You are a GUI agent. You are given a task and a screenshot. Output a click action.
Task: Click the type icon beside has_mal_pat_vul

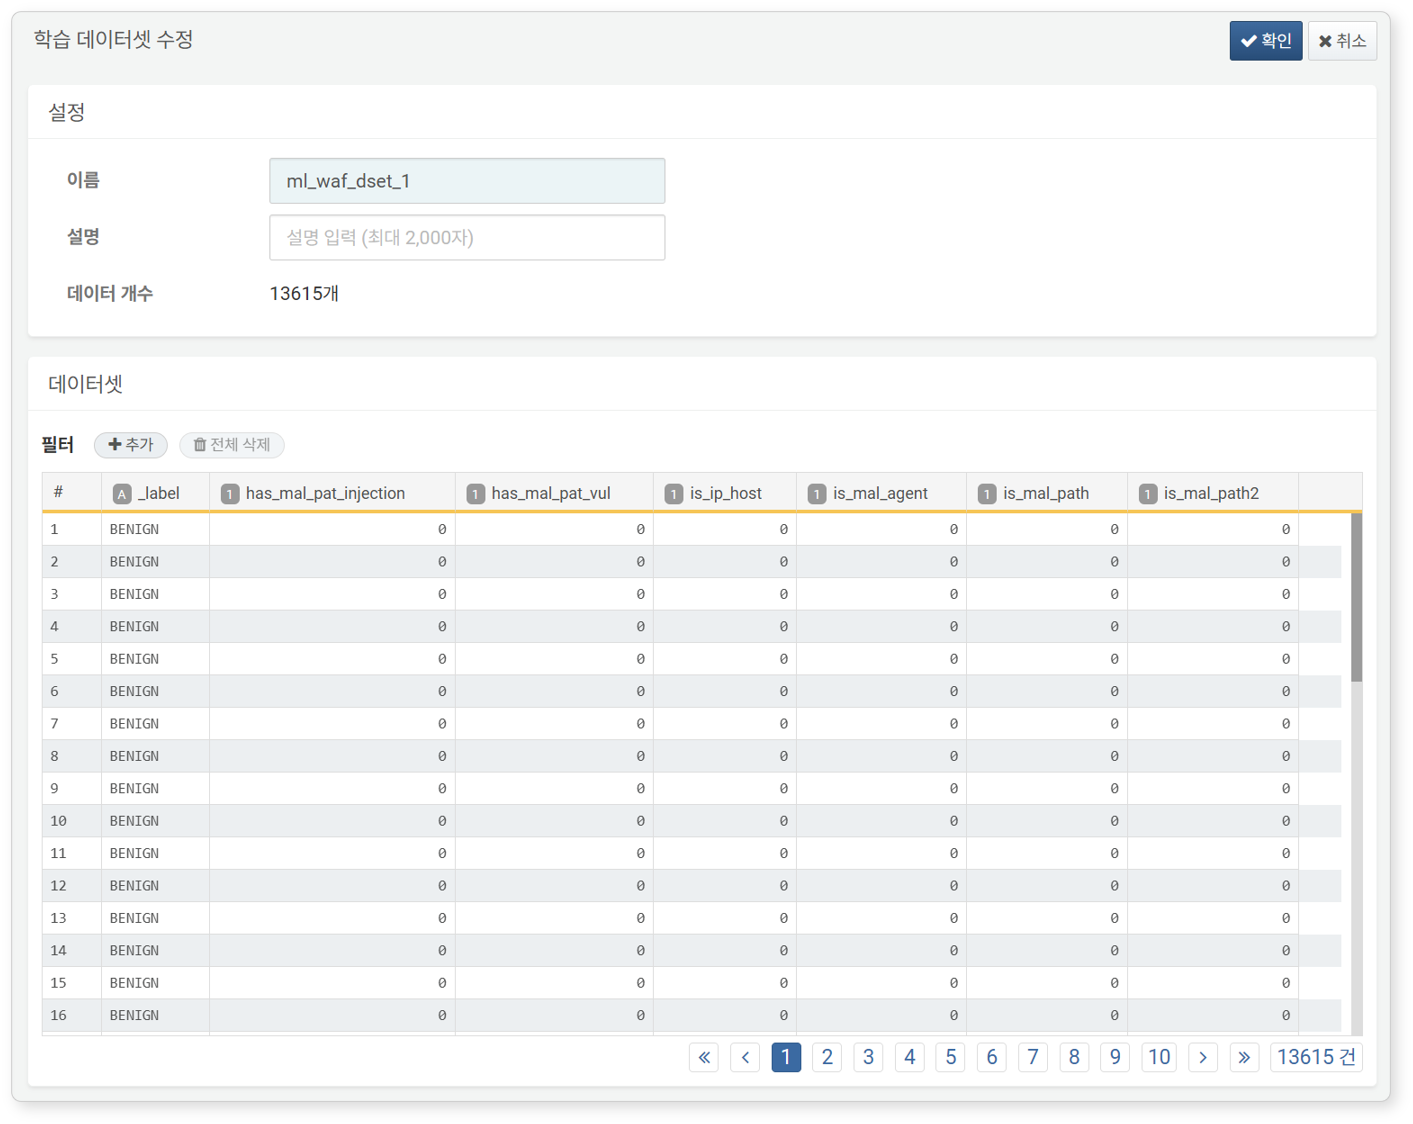point(476,494)
